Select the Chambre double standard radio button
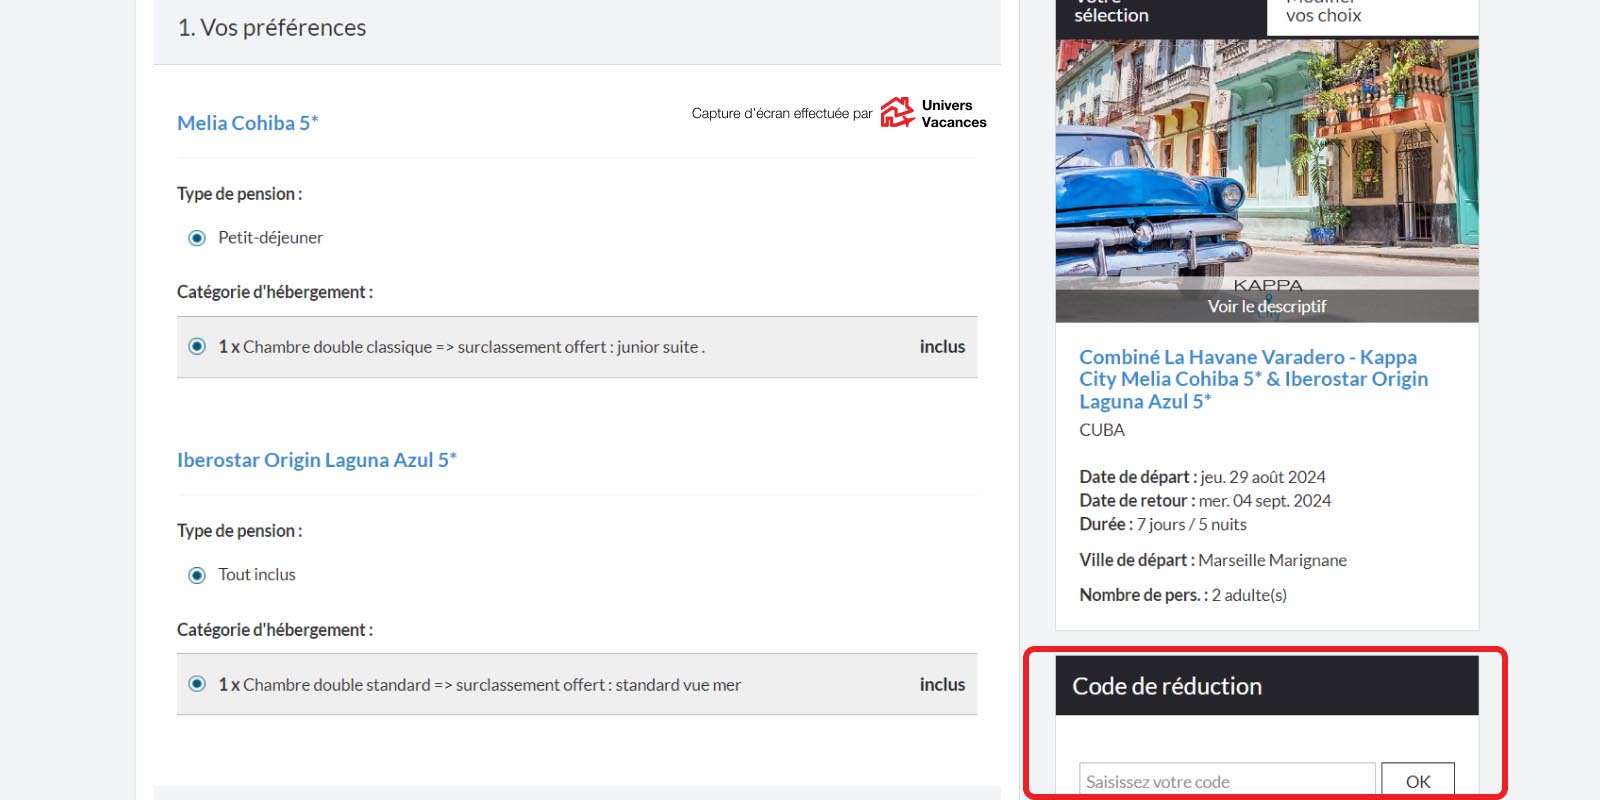The height and width of the screenshot is (800, 1600). pos(197,684)
